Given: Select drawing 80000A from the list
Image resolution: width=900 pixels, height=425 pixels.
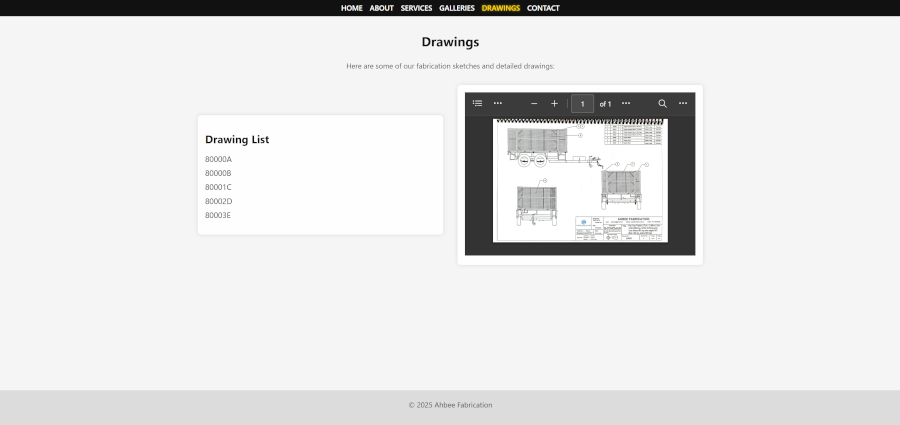Looking at the screenshot, I should pyautogui.click(x=218, y=159).
